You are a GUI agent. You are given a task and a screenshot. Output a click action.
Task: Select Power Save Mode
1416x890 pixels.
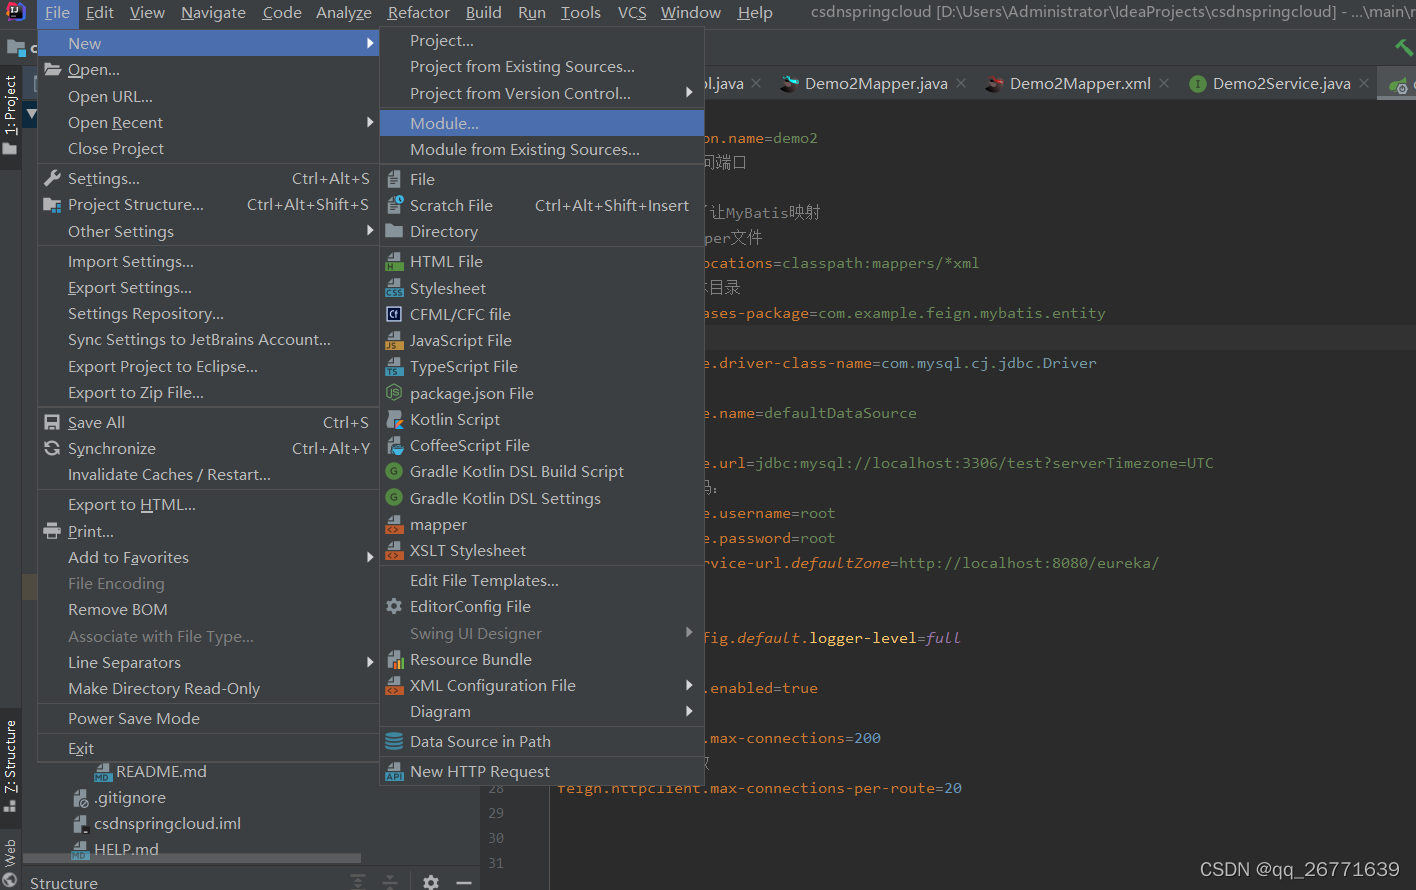point(208,718)
